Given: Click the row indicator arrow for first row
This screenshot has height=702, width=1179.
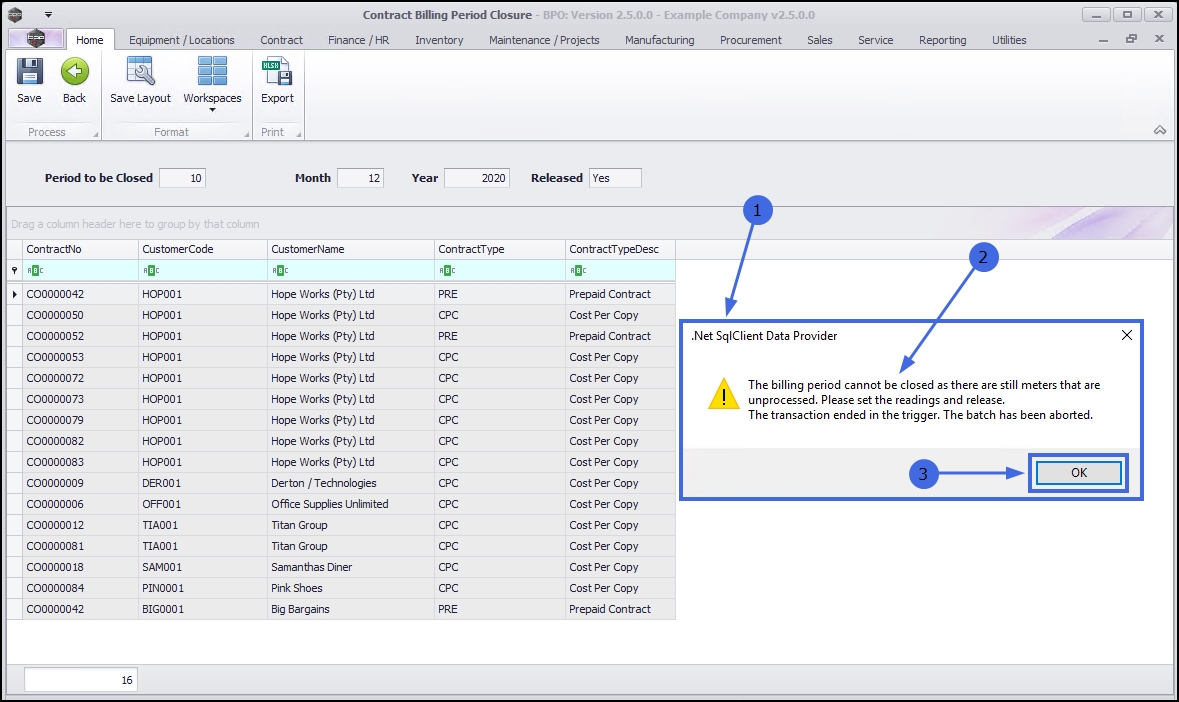Looking at the screenshot, I should pyautogui.click(x=14, y=294).
